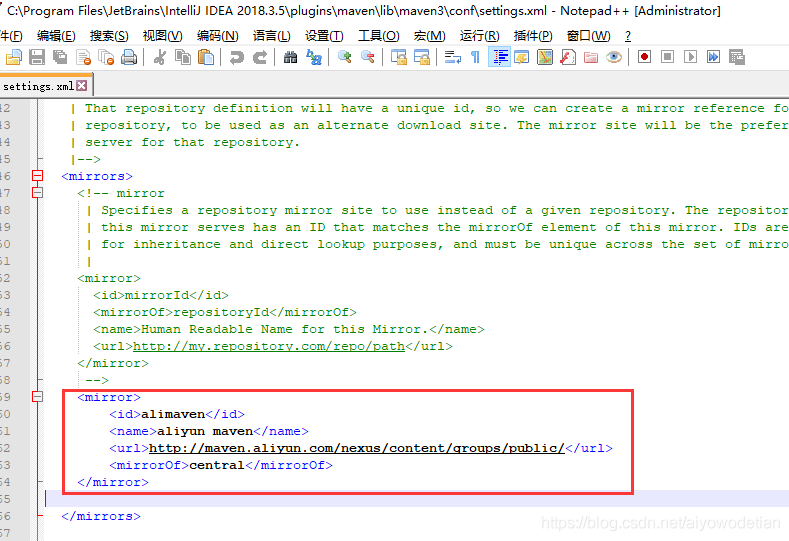Toggle word wrap from the toolbar
The height and width of the screenshot is (541, 789).
click(452, 57)
